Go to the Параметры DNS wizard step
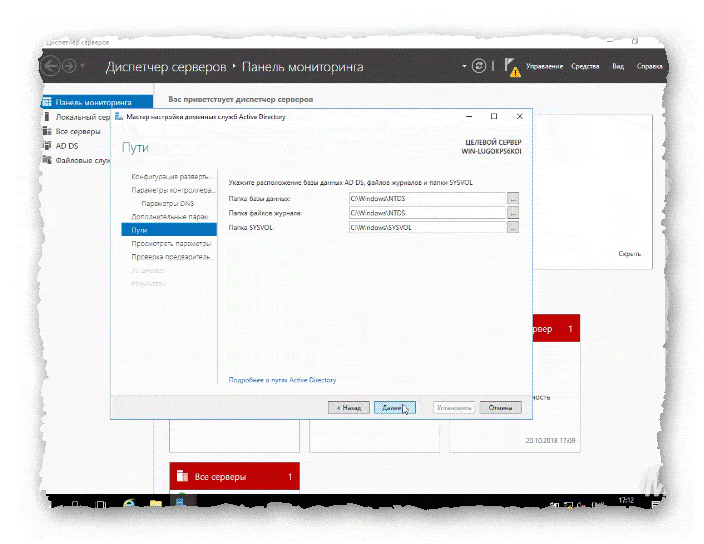Screen dimensions: 704x544 point(166,203)
